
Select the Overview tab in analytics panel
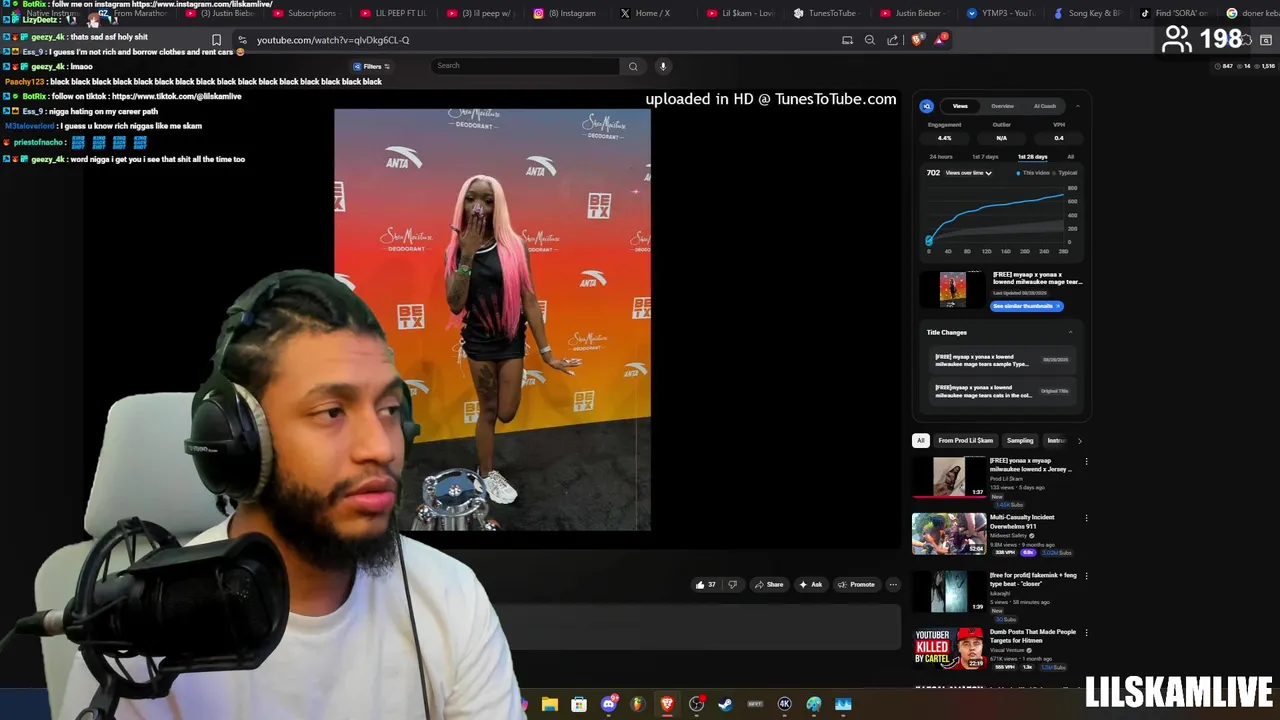(x=1002, y=106)
